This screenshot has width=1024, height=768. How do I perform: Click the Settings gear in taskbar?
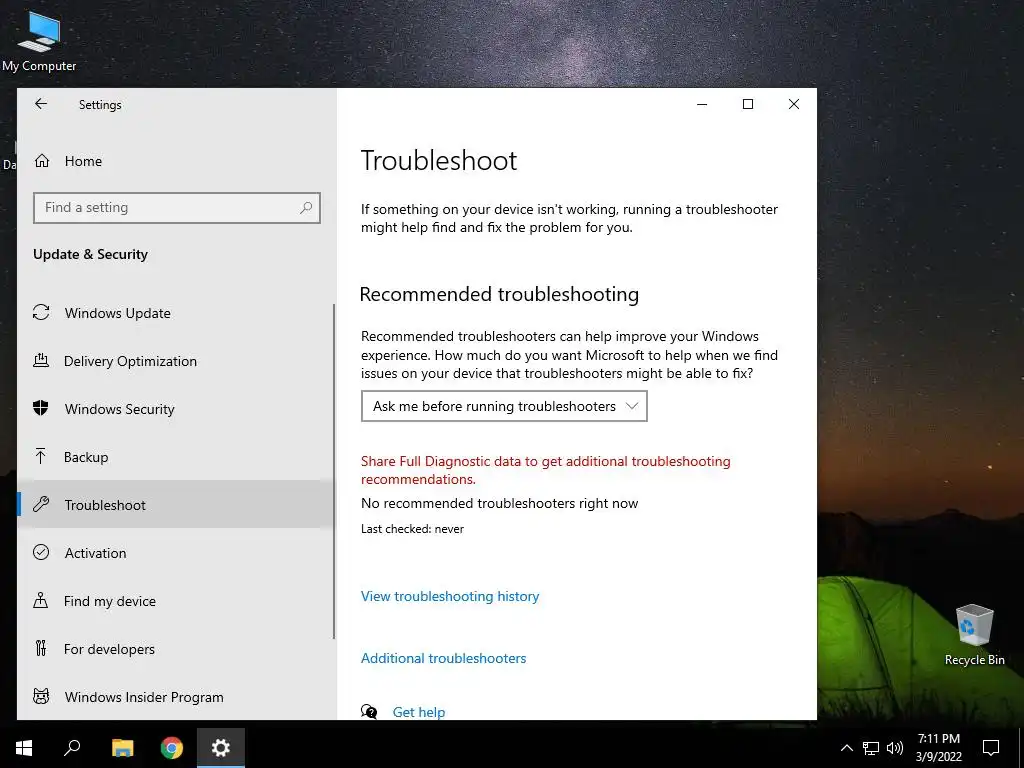221,748
